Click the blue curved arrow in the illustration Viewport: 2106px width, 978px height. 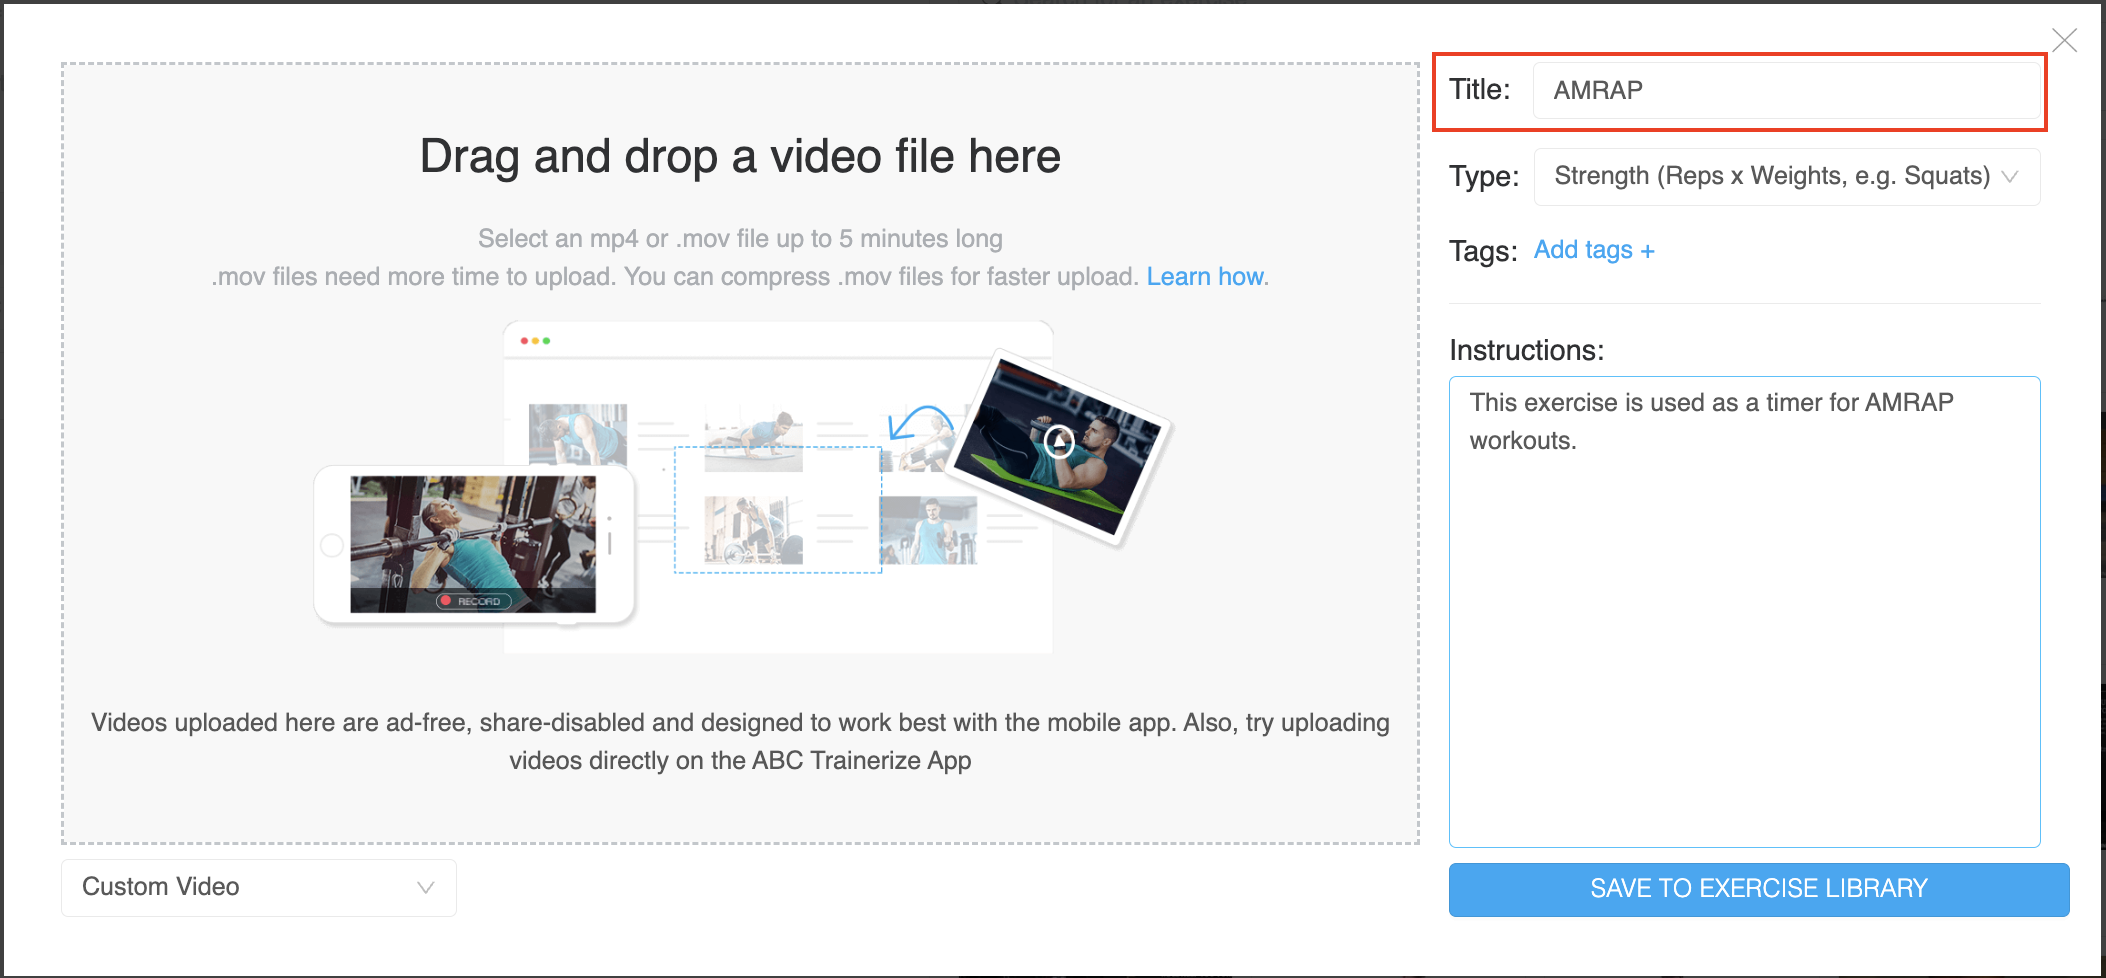pos(918,420)
